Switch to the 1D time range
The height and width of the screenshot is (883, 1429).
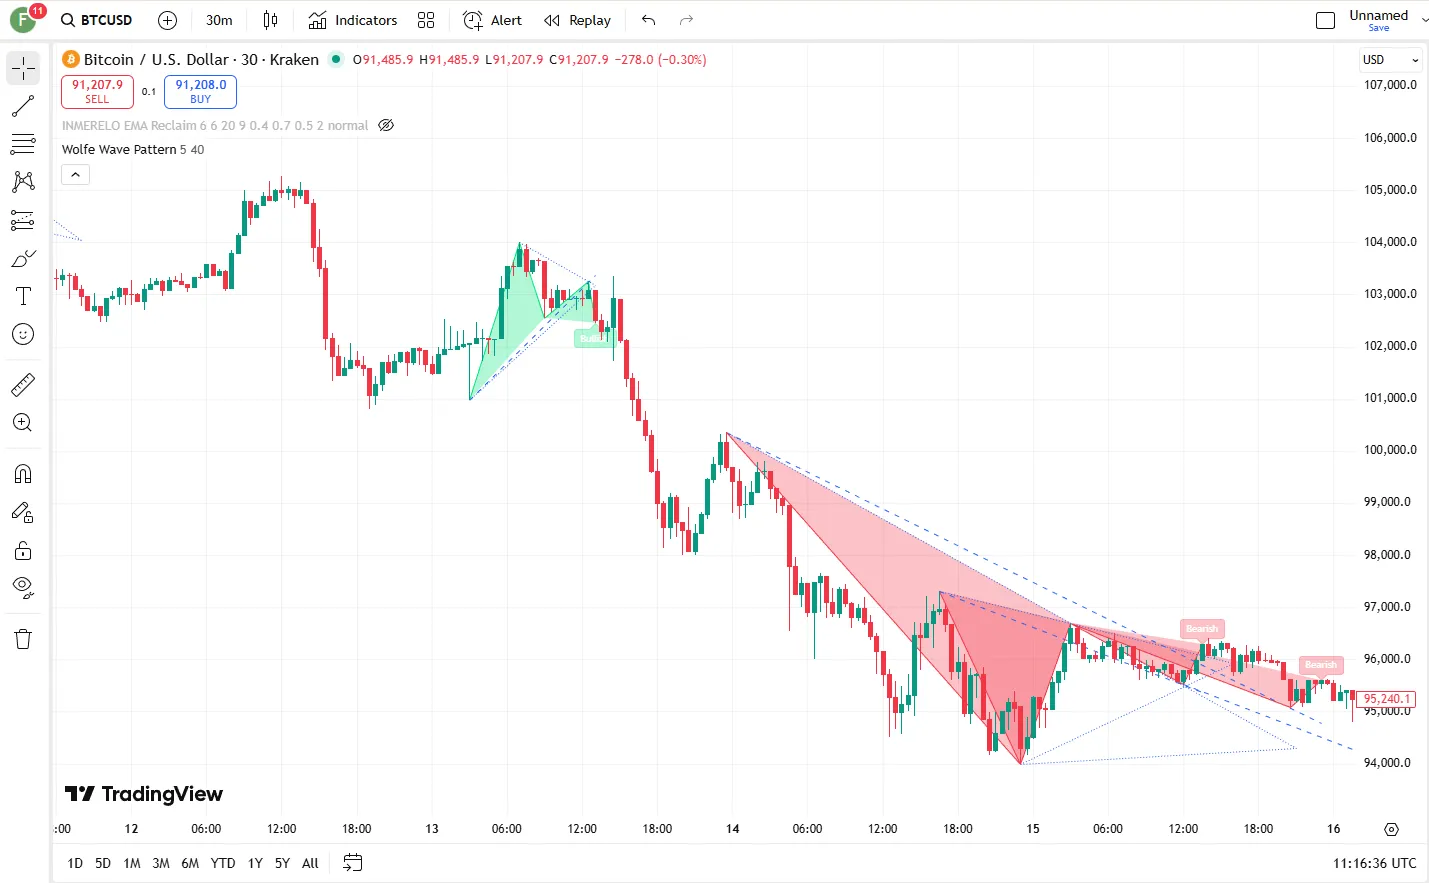coord(75,863)
